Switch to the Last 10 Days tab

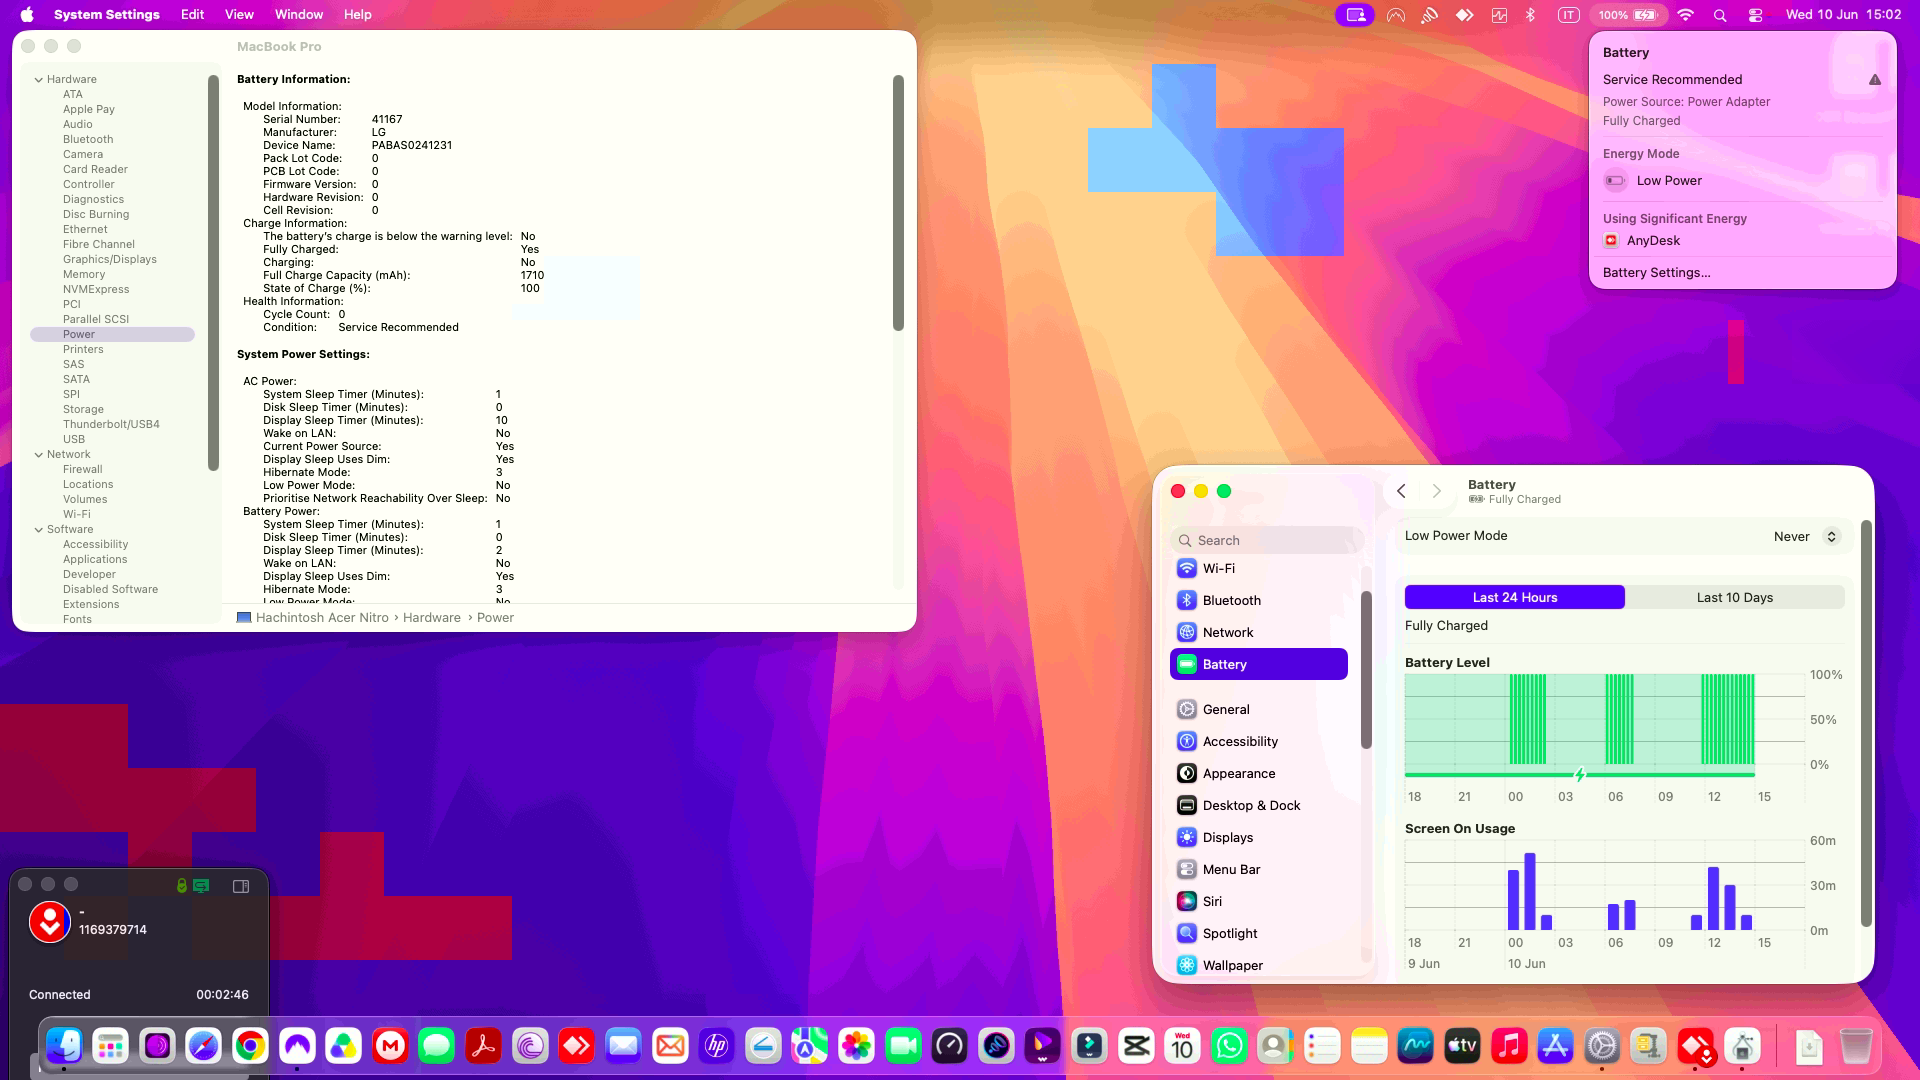click(x=1735, y=597)
